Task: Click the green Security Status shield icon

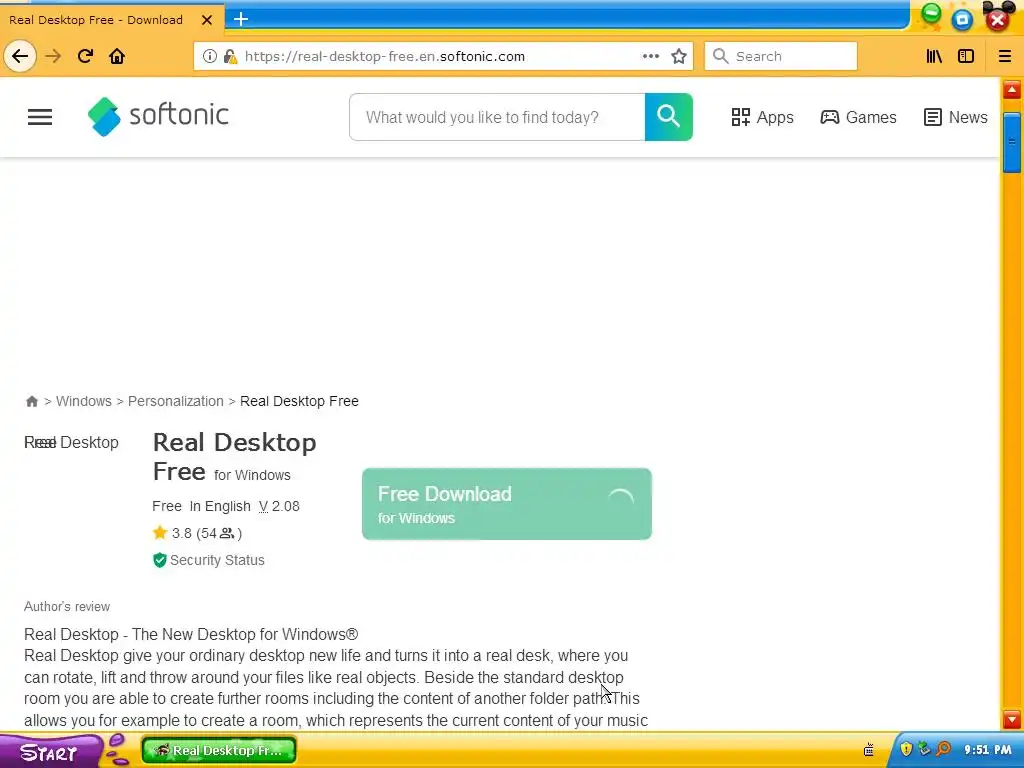Action: click(159, 560)
